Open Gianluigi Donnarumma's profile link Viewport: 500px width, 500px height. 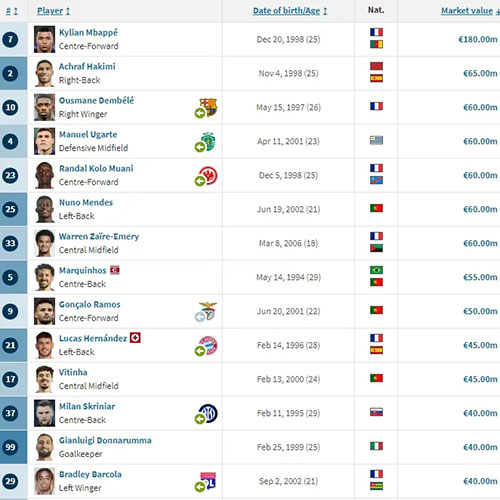click(105, 440)
